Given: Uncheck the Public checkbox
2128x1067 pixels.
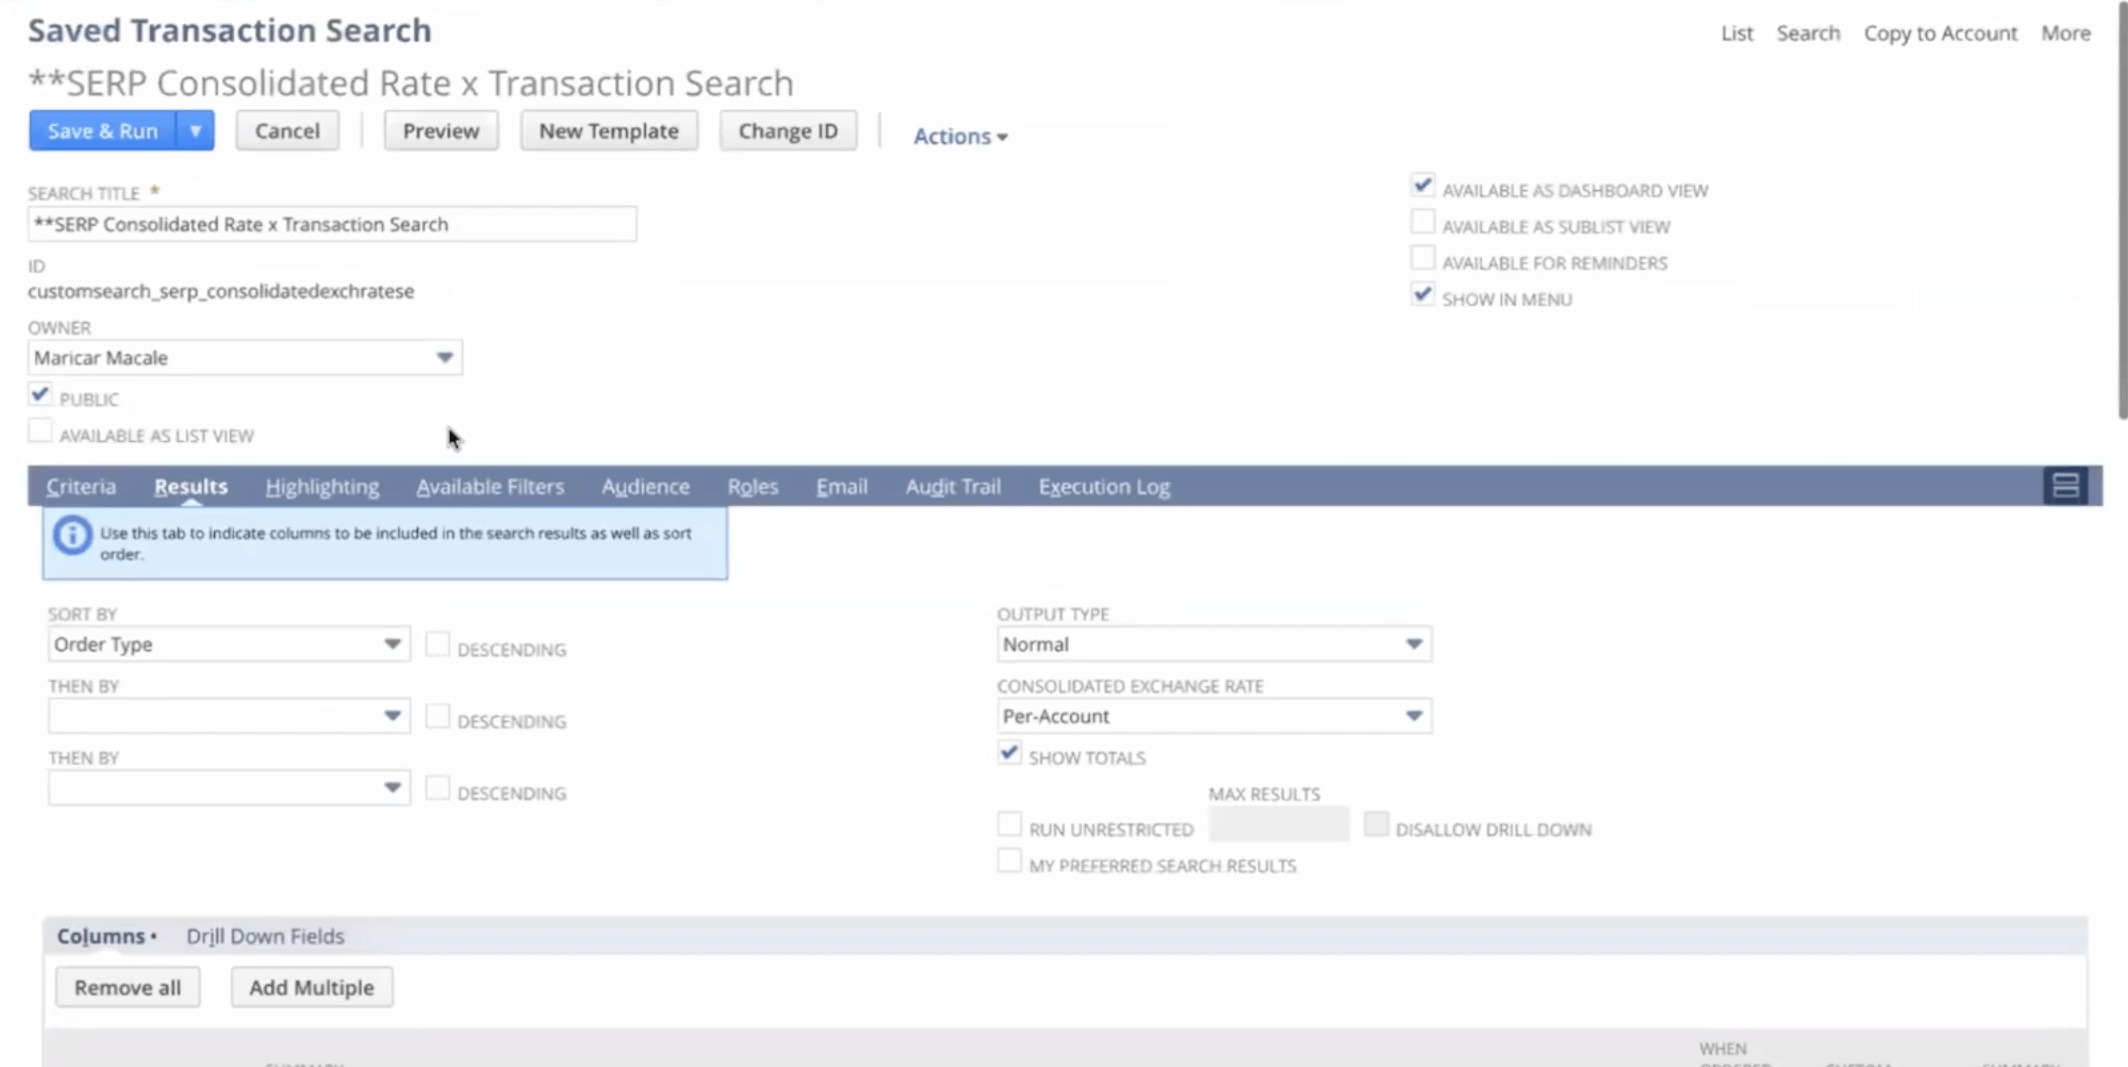Looking at the screenshot, I should (40, 395).
